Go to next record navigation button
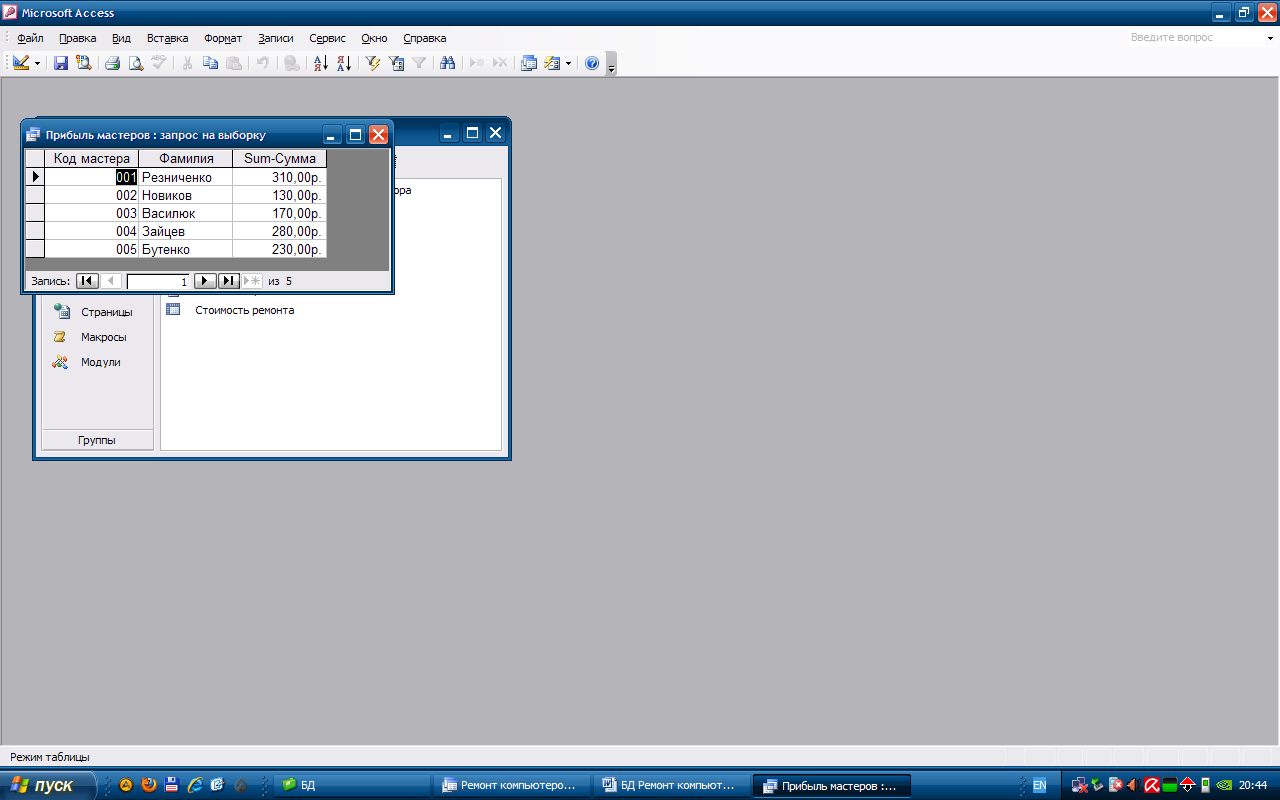1280x800 pixels. point(205,282)
